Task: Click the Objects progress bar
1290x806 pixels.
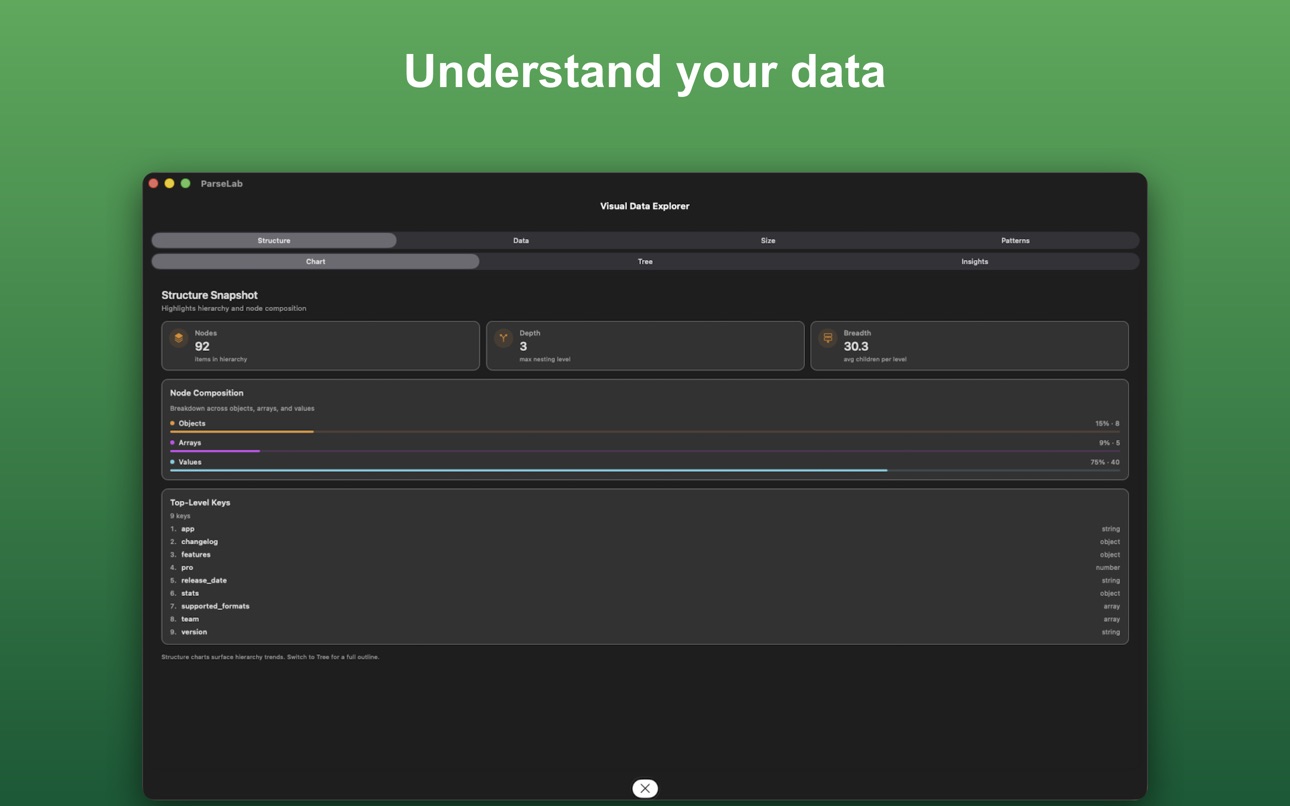Action: tap(645, 432)
